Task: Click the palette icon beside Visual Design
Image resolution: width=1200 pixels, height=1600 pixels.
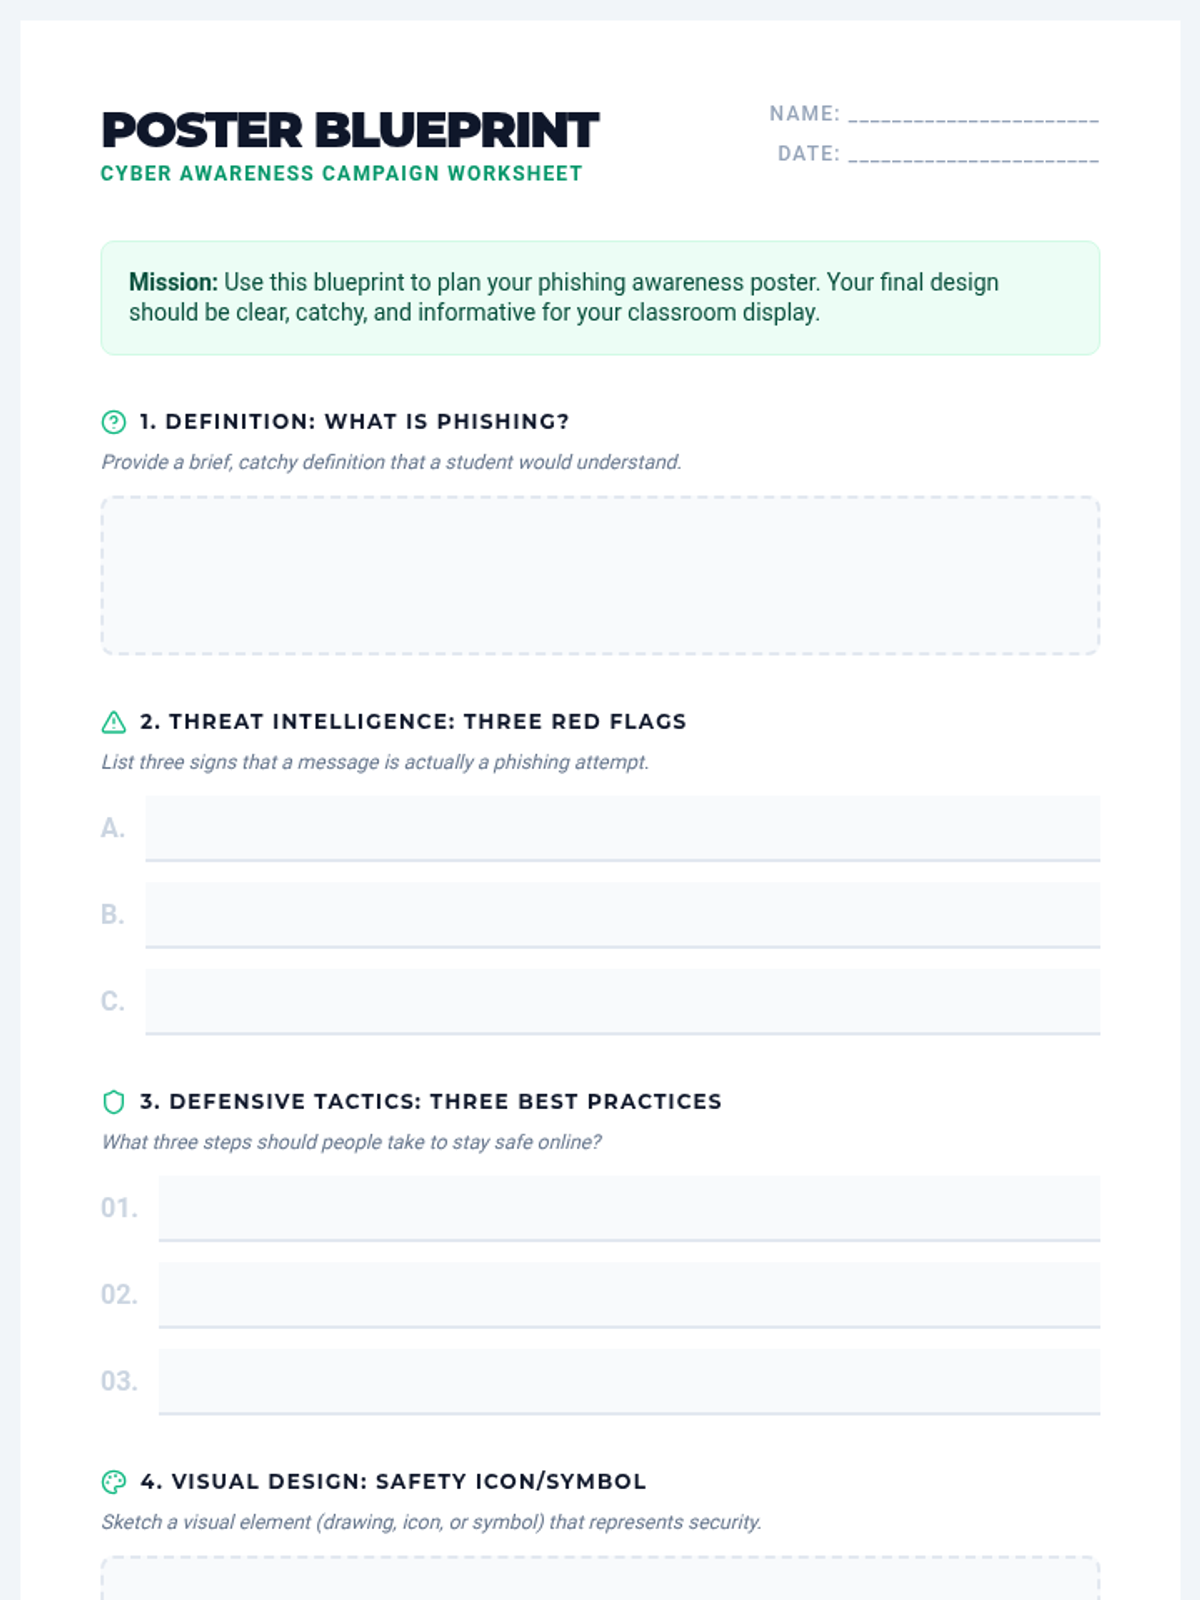Action: pos(114,1482)
